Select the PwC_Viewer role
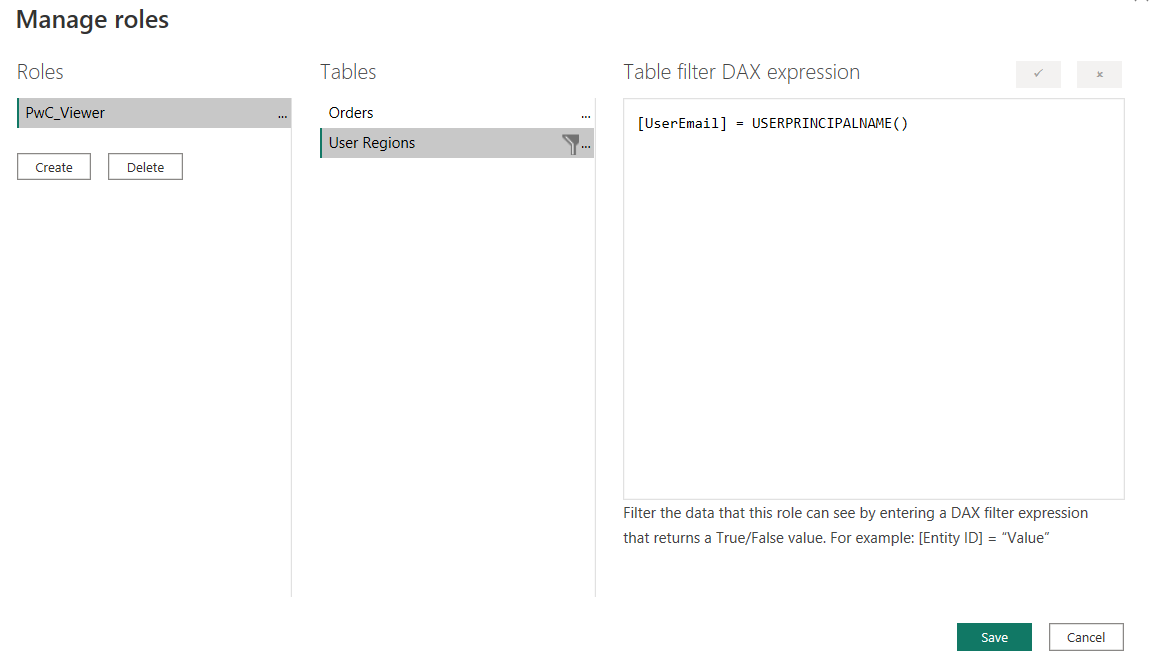 coord(66,113)
